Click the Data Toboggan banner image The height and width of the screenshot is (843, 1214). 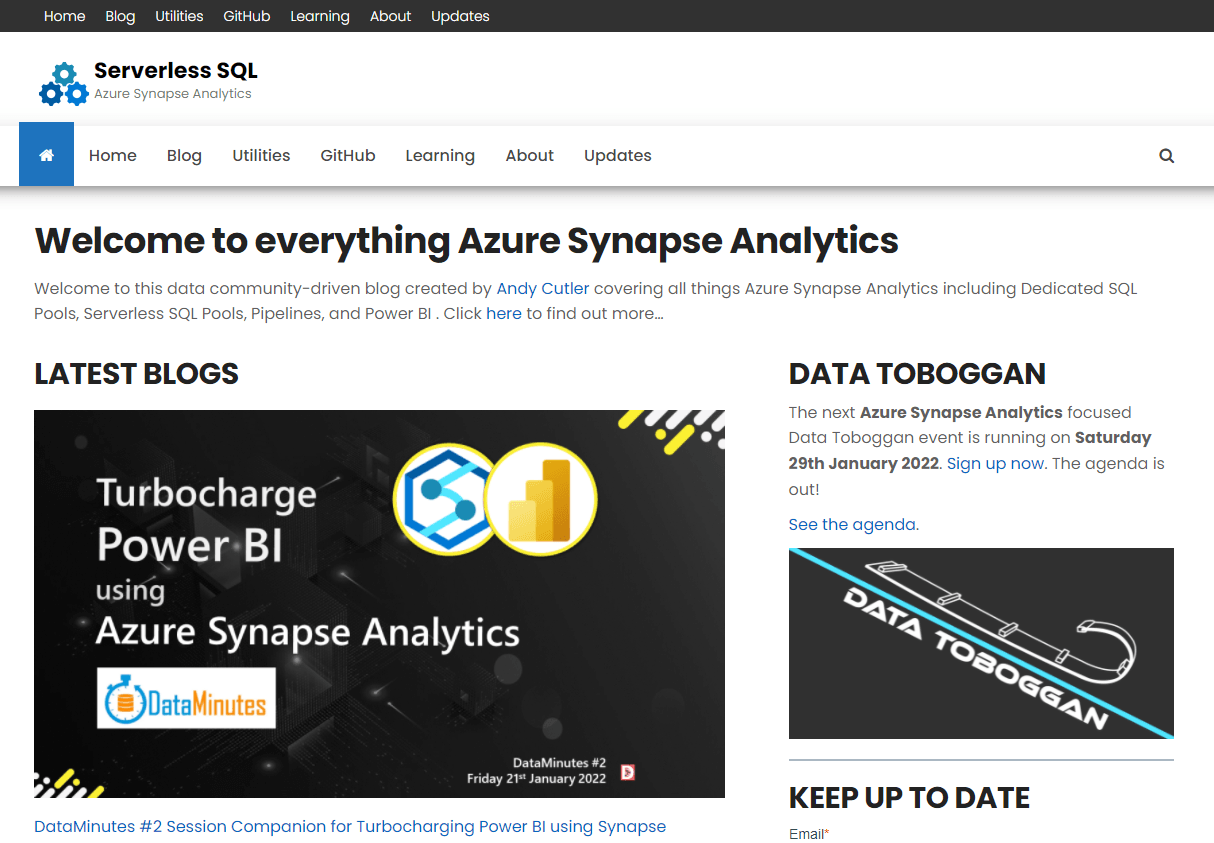point(980,643)
